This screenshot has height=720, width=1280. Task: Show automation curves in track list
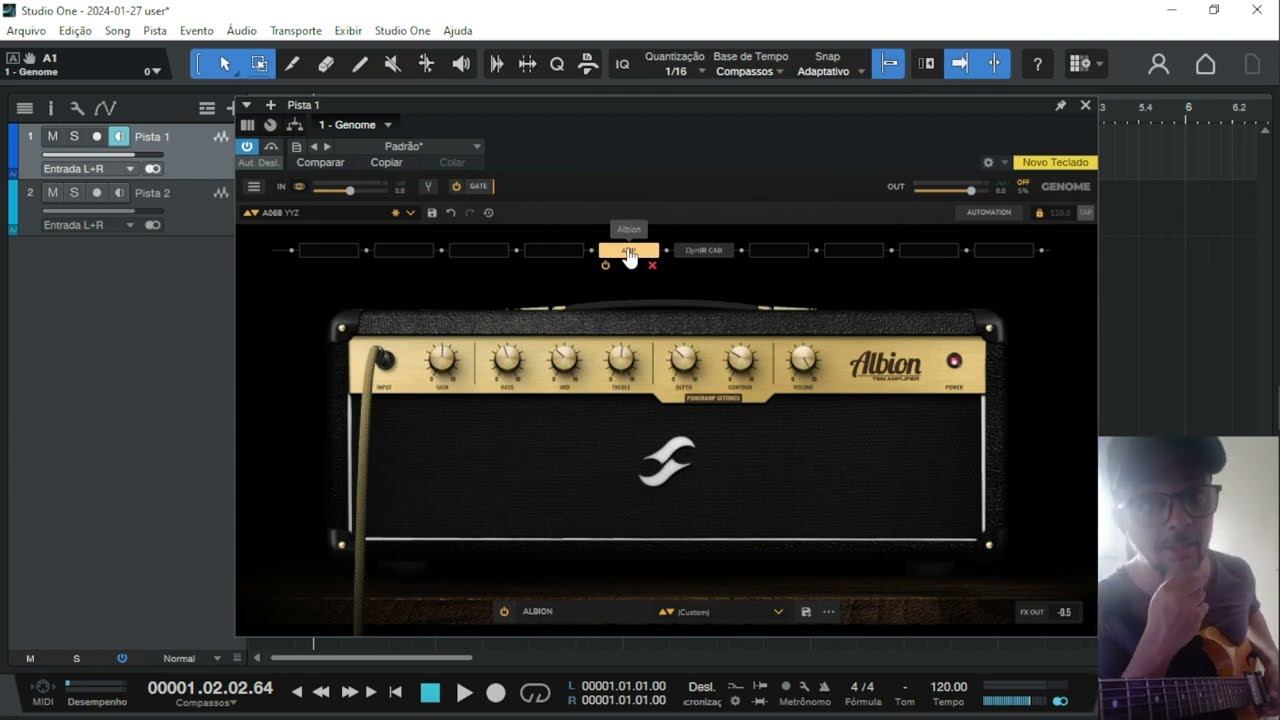(105, 108)
